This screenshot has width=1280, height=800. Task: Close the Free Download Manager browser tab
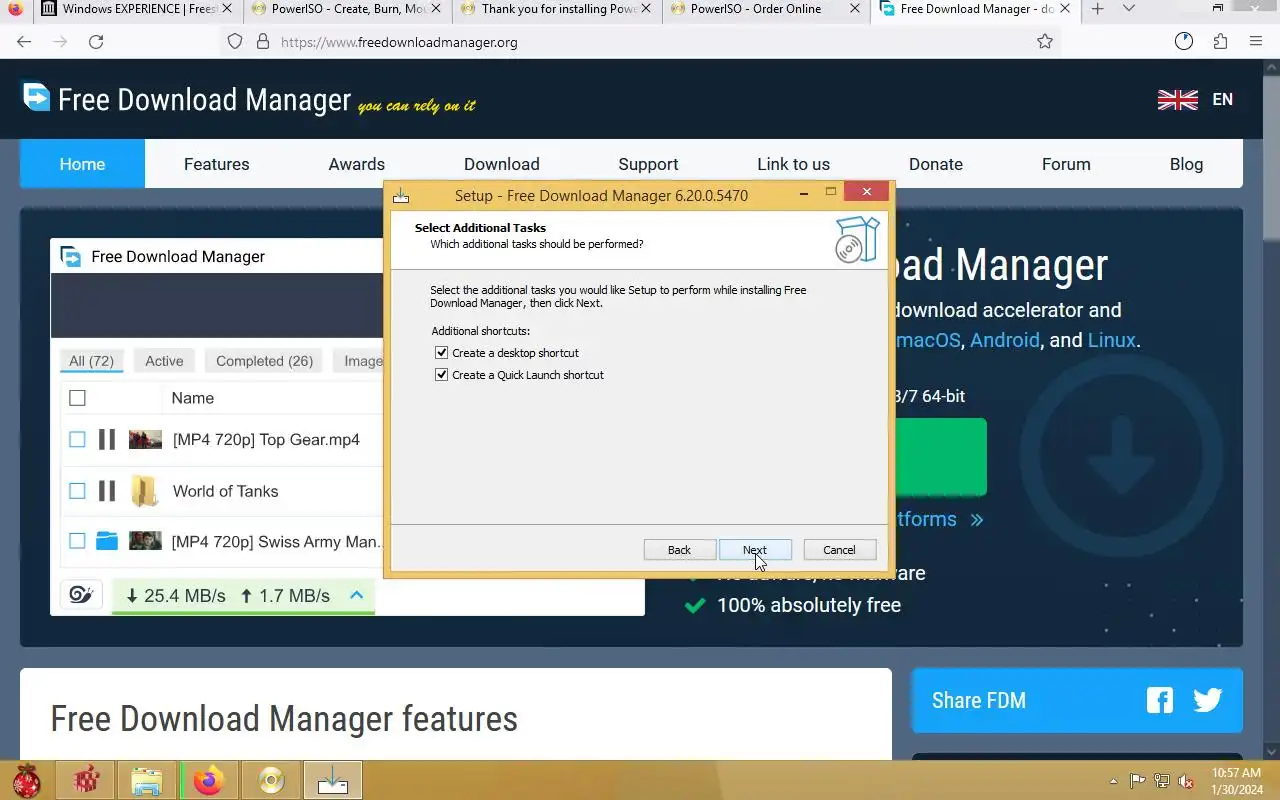pyautogui.click(x=1066, y=9)
